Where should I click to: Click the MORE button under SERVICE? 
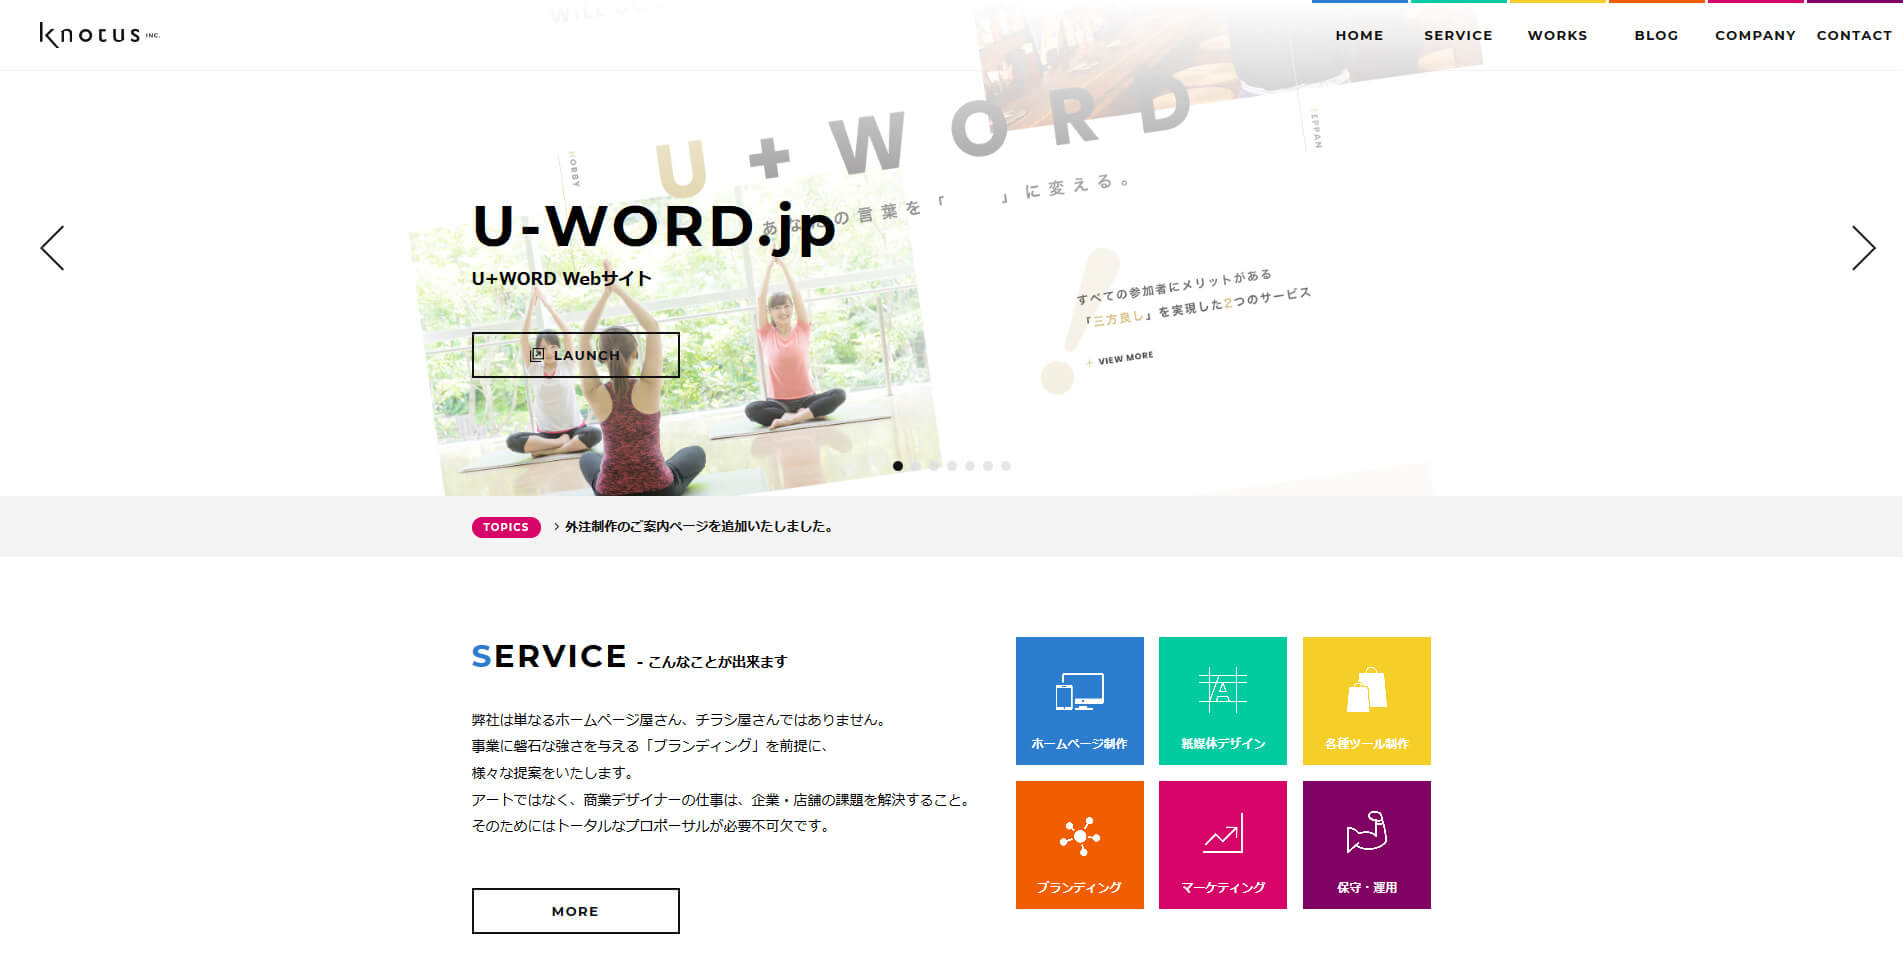point(575,911)
